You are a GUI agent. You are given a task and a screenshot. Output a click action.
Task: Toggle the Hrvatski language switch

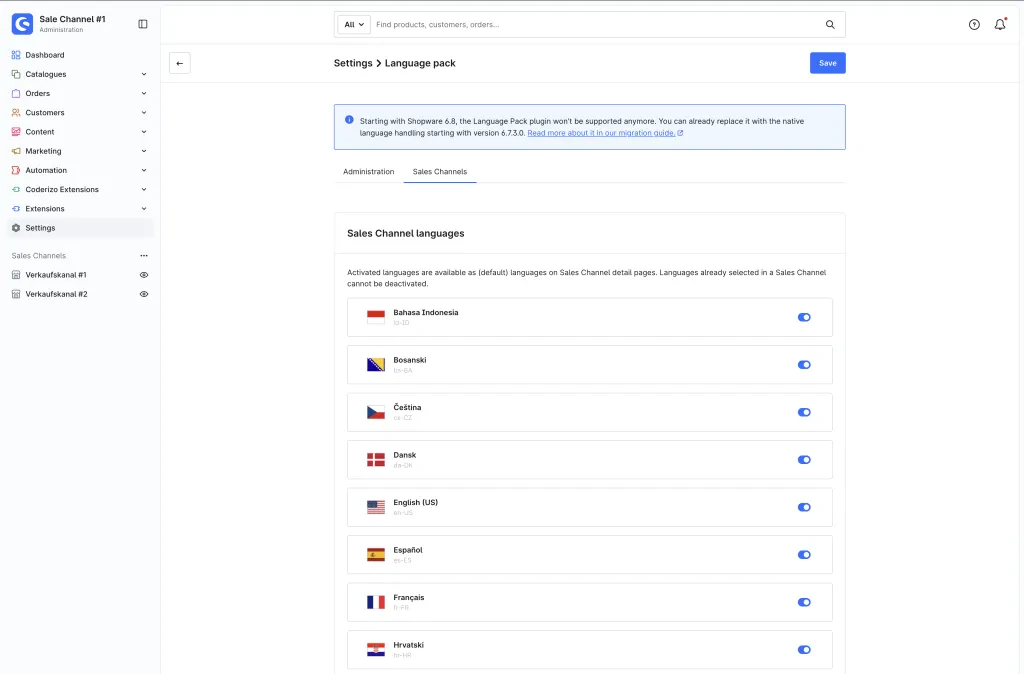coord(804,650)
